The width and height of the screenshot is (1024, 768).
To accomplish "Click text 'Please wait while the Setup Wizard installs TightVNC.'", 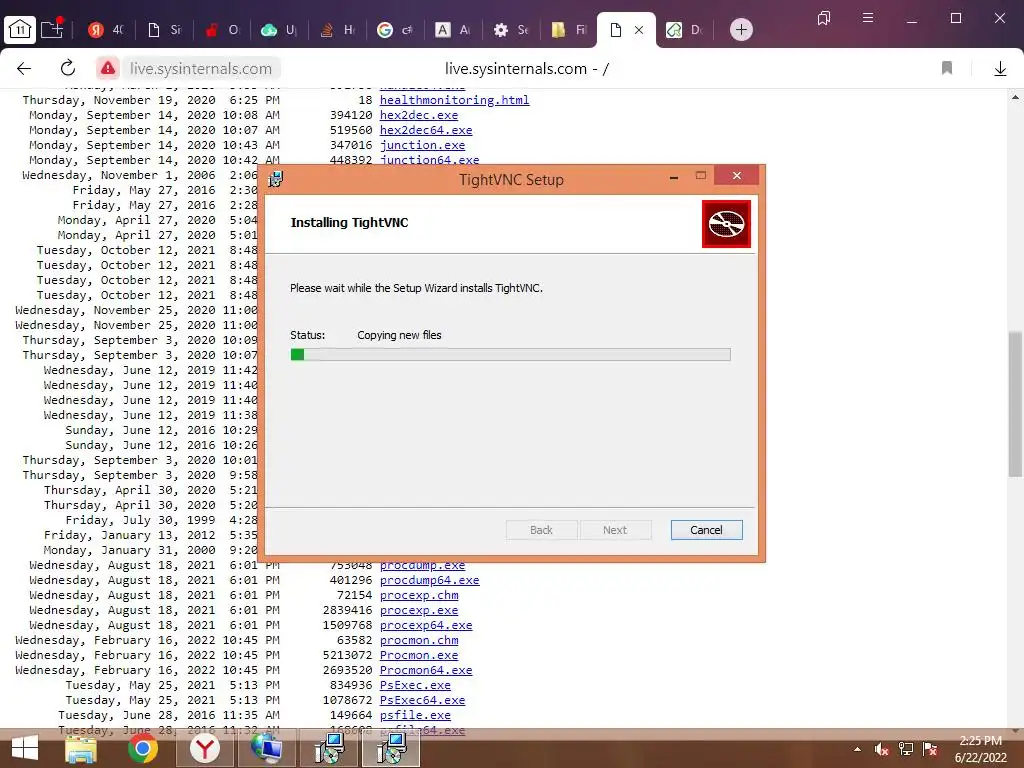I will click(416, 288).
